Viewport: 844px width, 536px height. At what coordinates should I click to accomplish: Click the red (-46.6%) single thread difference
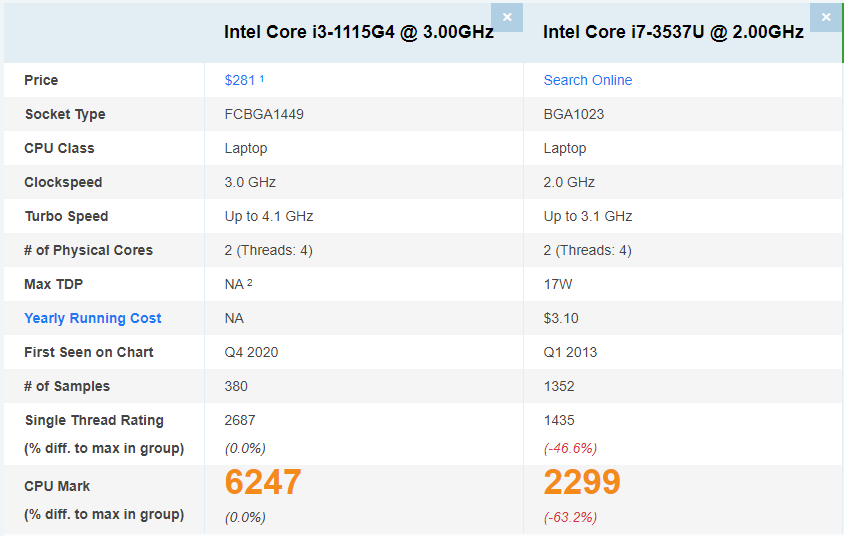click(x=570, y=448)
